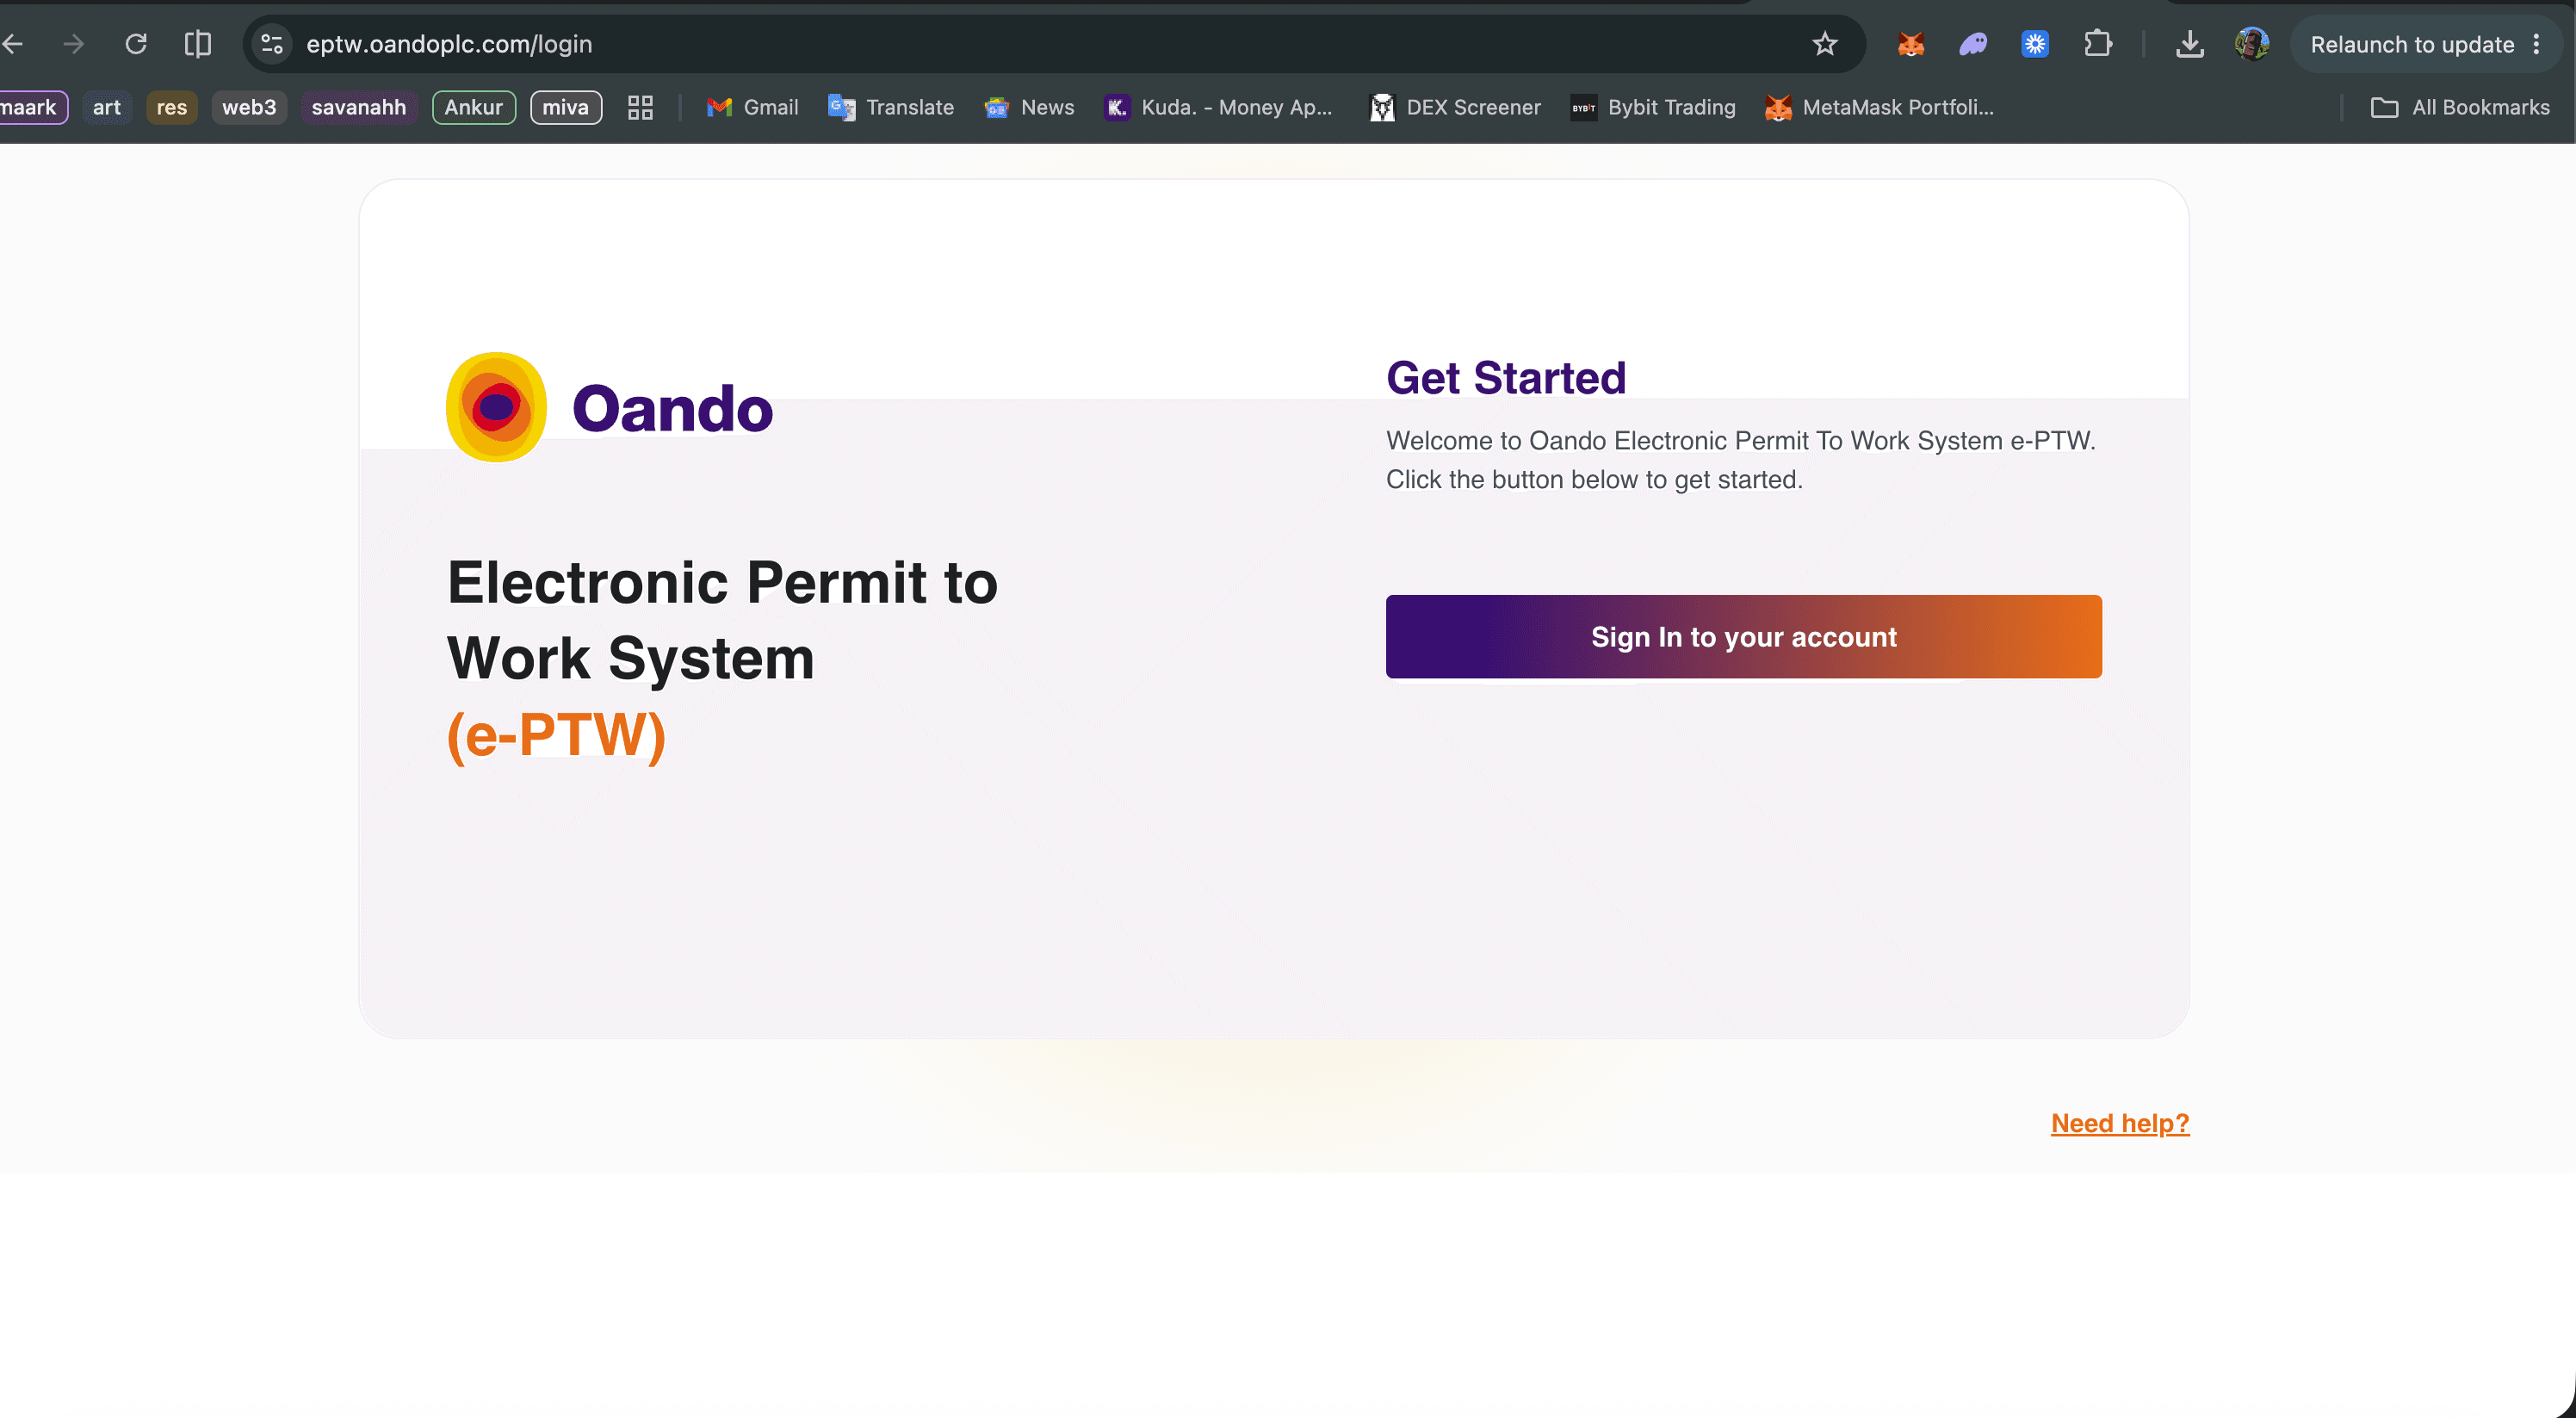Click the 'Welcome to Oando Electronic Permit' text
The width and height of the screenshot is (2576, 1418).
[1741, 440]
